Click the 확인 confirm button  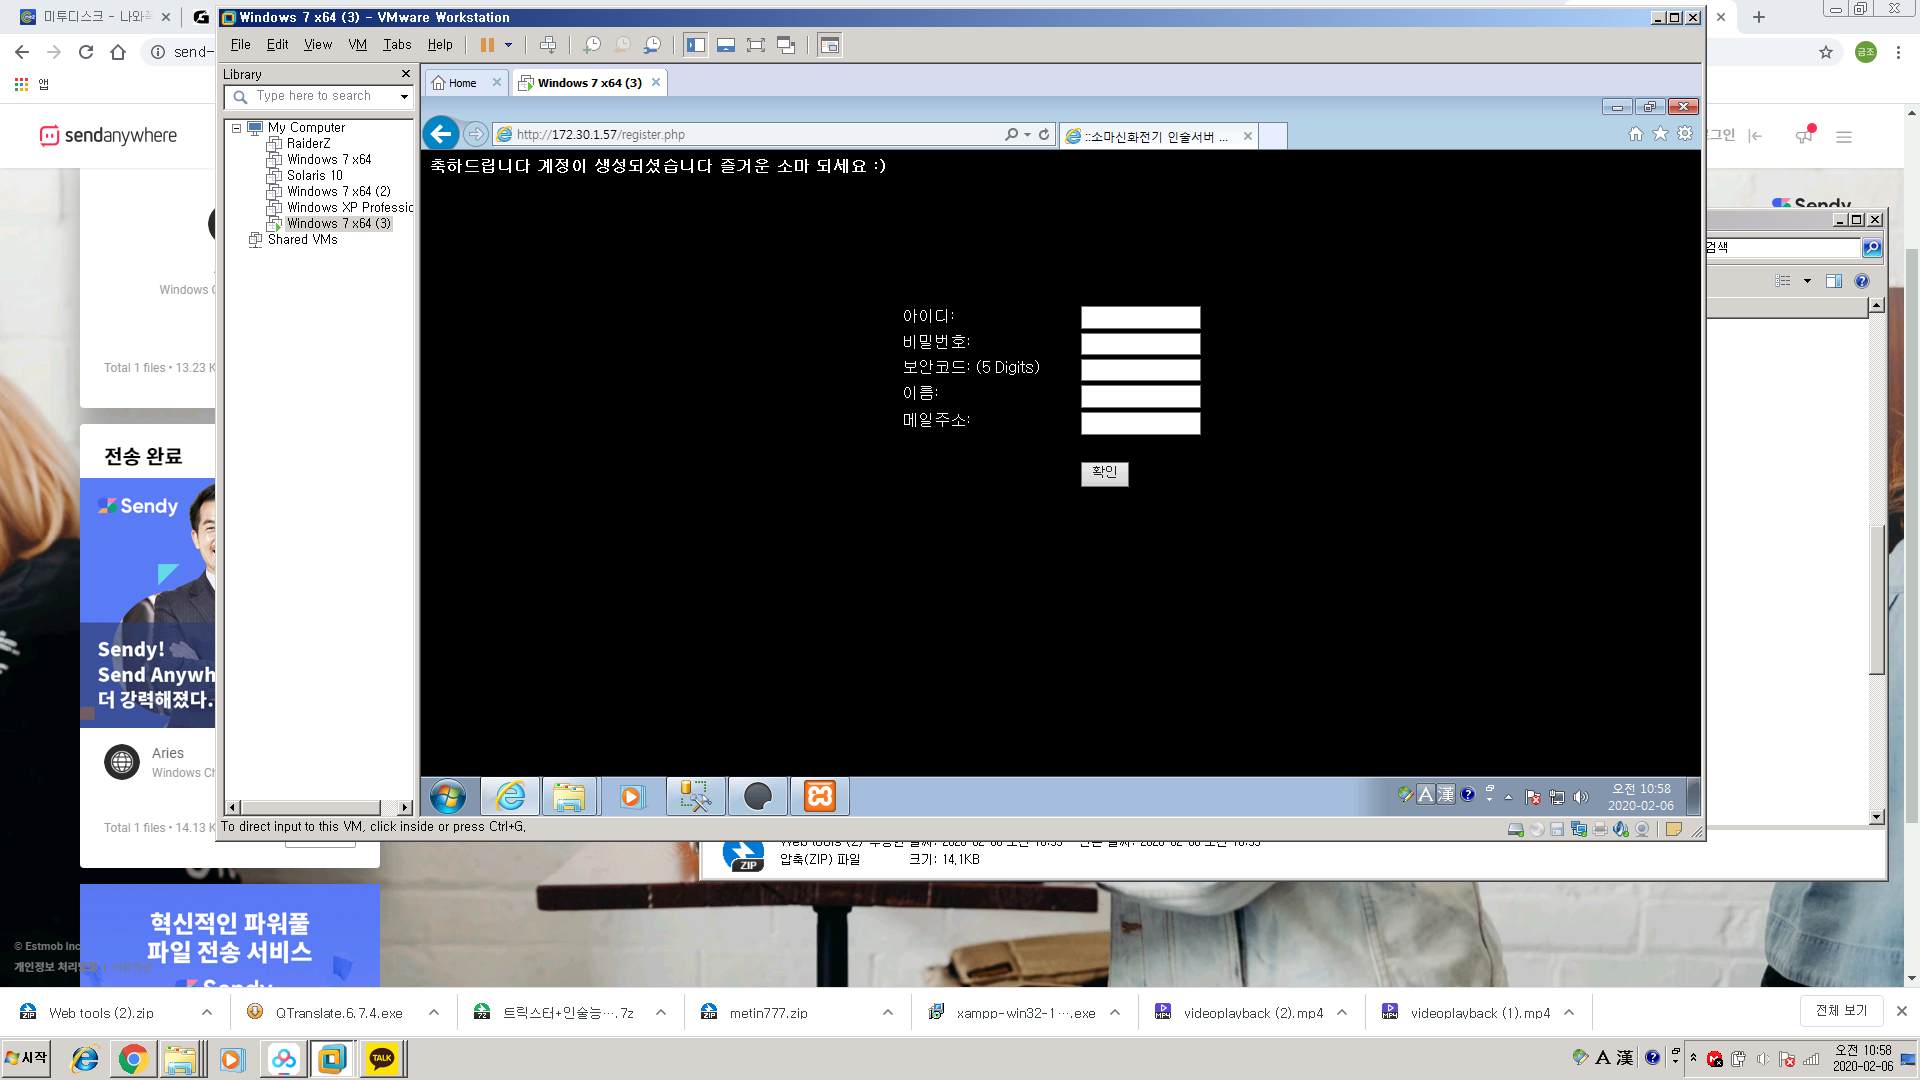(1104, 473)
